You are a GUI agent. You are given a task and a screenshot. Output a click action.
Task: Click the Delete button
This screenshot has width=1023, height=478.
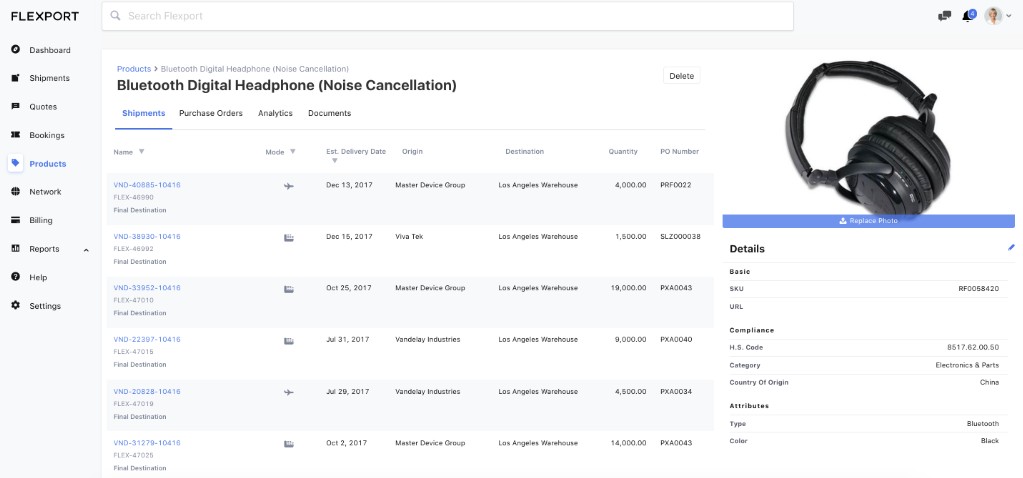pyautogui.click(x=681, y=76)
